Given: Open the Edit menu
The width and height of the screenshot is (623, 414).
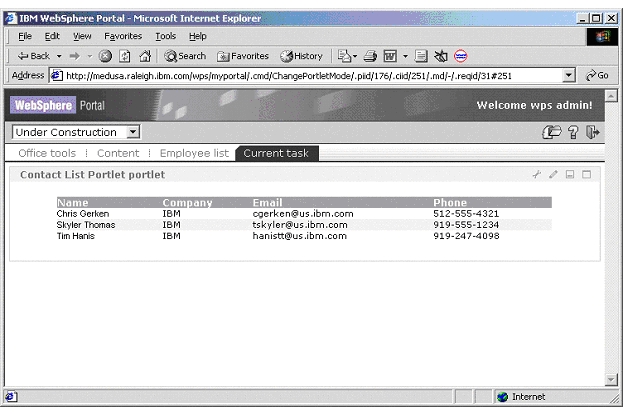Looking at the screenshot, I should (x=52, y=36).
